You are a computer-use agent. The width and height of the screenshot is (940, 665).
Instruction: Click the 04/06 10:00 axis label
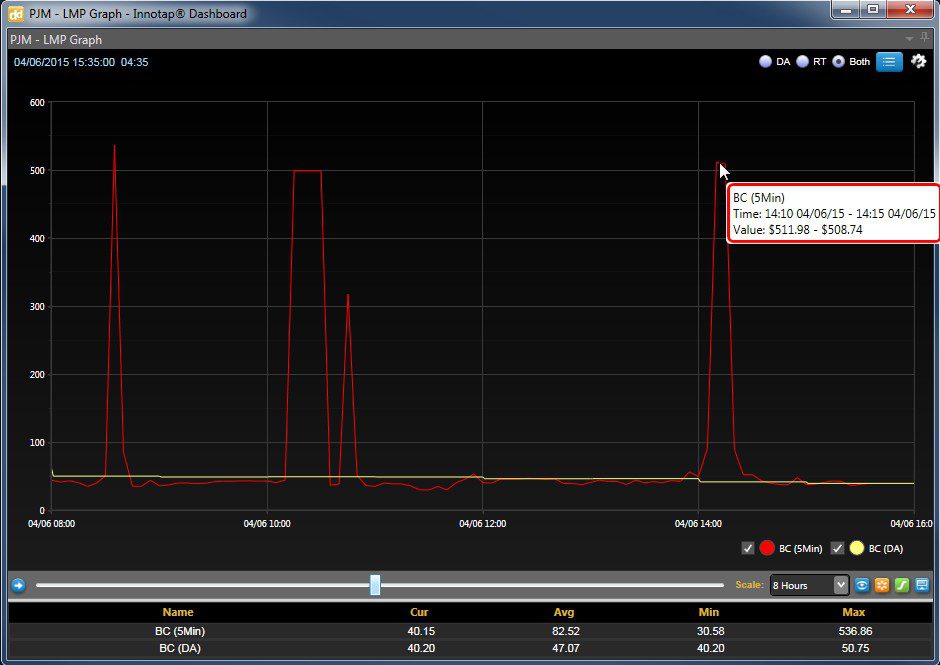click(x=267, y=523)
